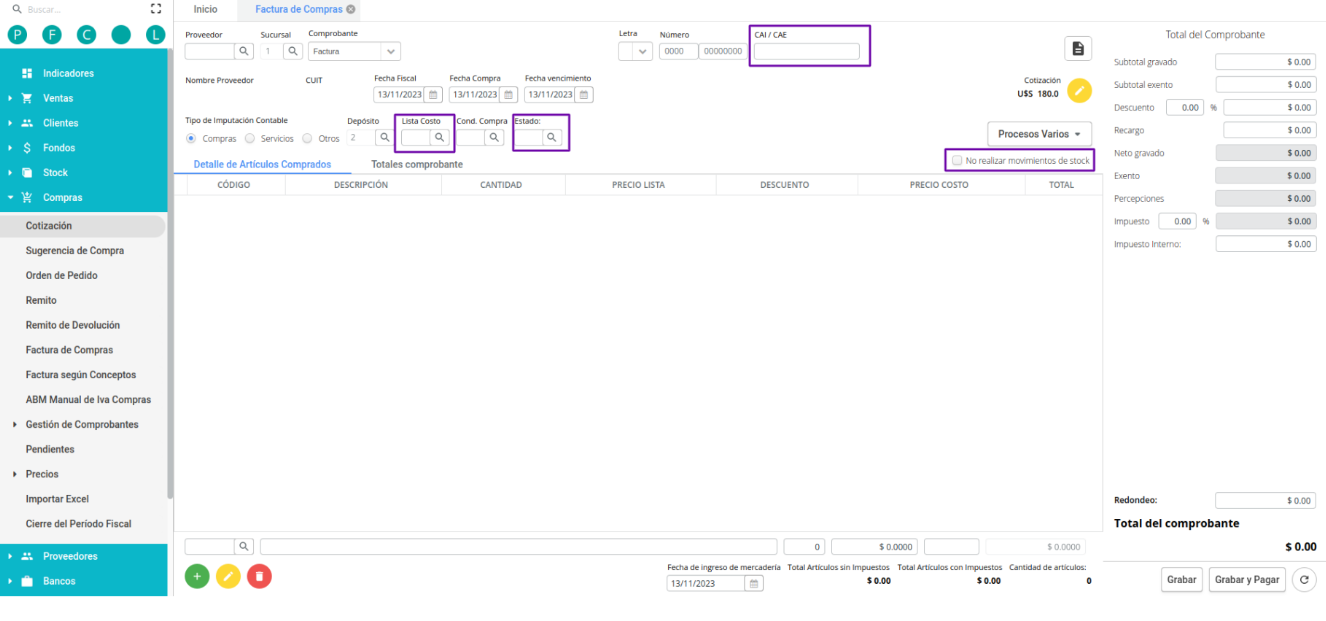The width and height of the screenshot is (1326, 621).
Task: Click the fullscreen expand icon beside the search box
Action: click(155, 9)
